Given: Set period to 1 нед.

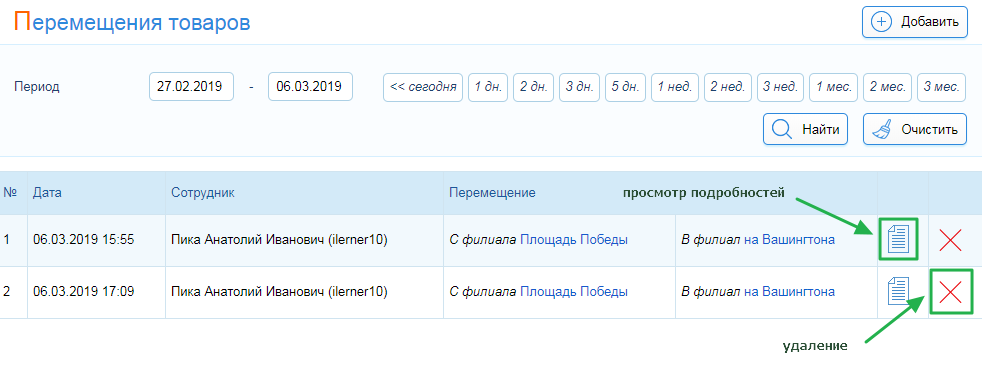Looking at the screenshot, I should pyautogui.click(x=674, y=87).
